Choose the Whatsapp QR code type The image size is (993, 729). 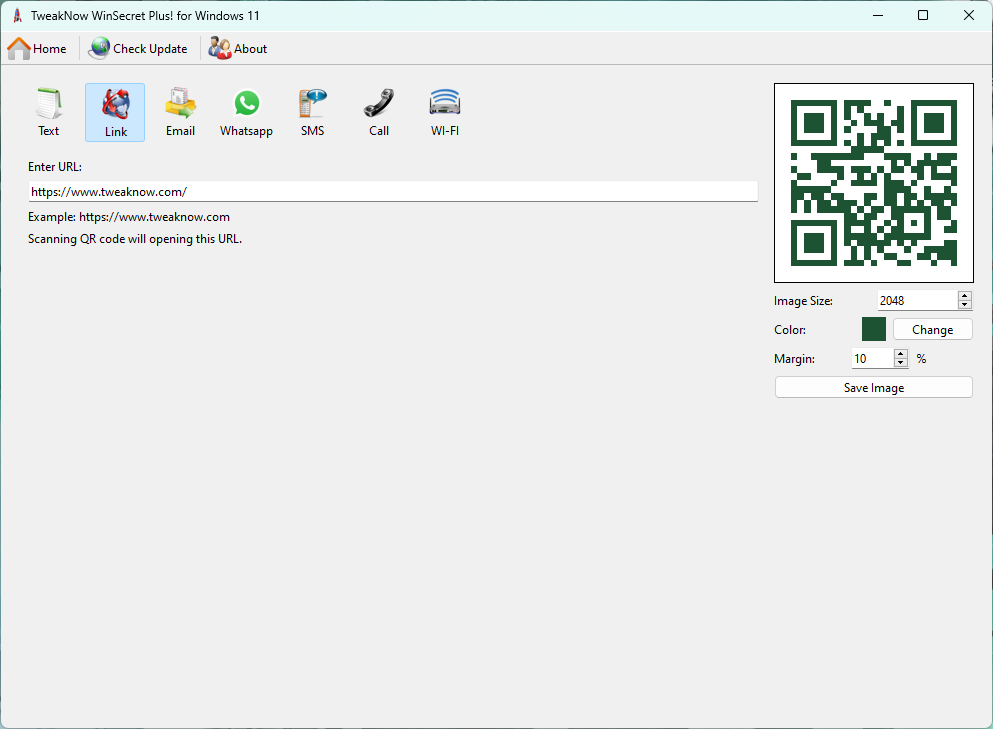[x=246, y=113]
